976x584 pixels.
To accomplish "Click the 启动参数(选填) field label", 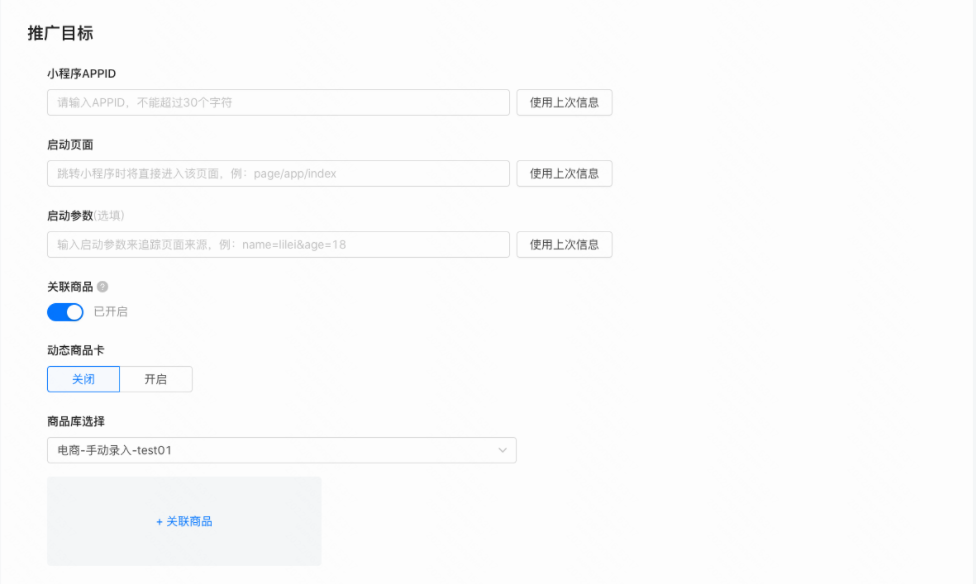I will tap(86, 216).
